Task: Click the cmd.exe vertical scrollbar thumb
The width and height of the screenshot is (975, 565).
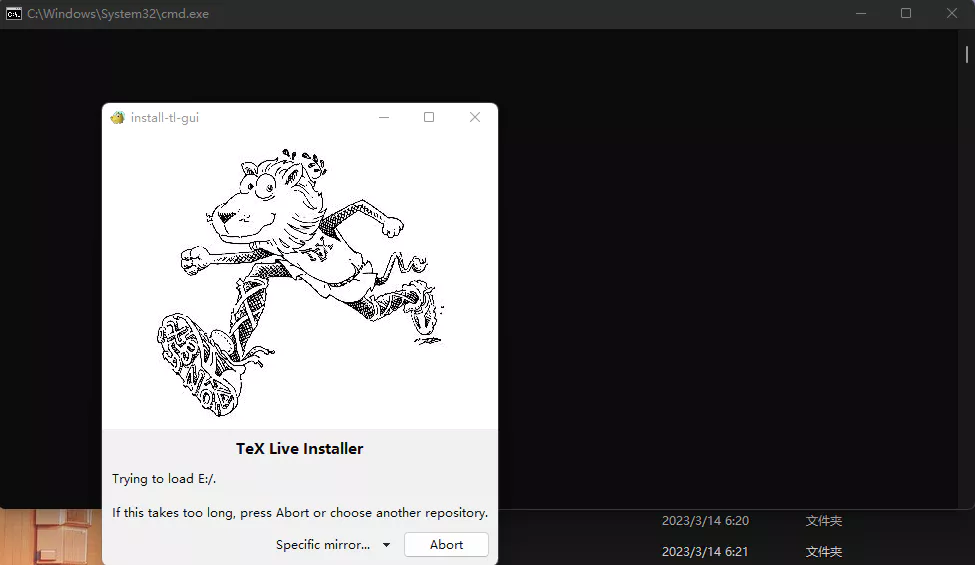Action: (967, 55)
